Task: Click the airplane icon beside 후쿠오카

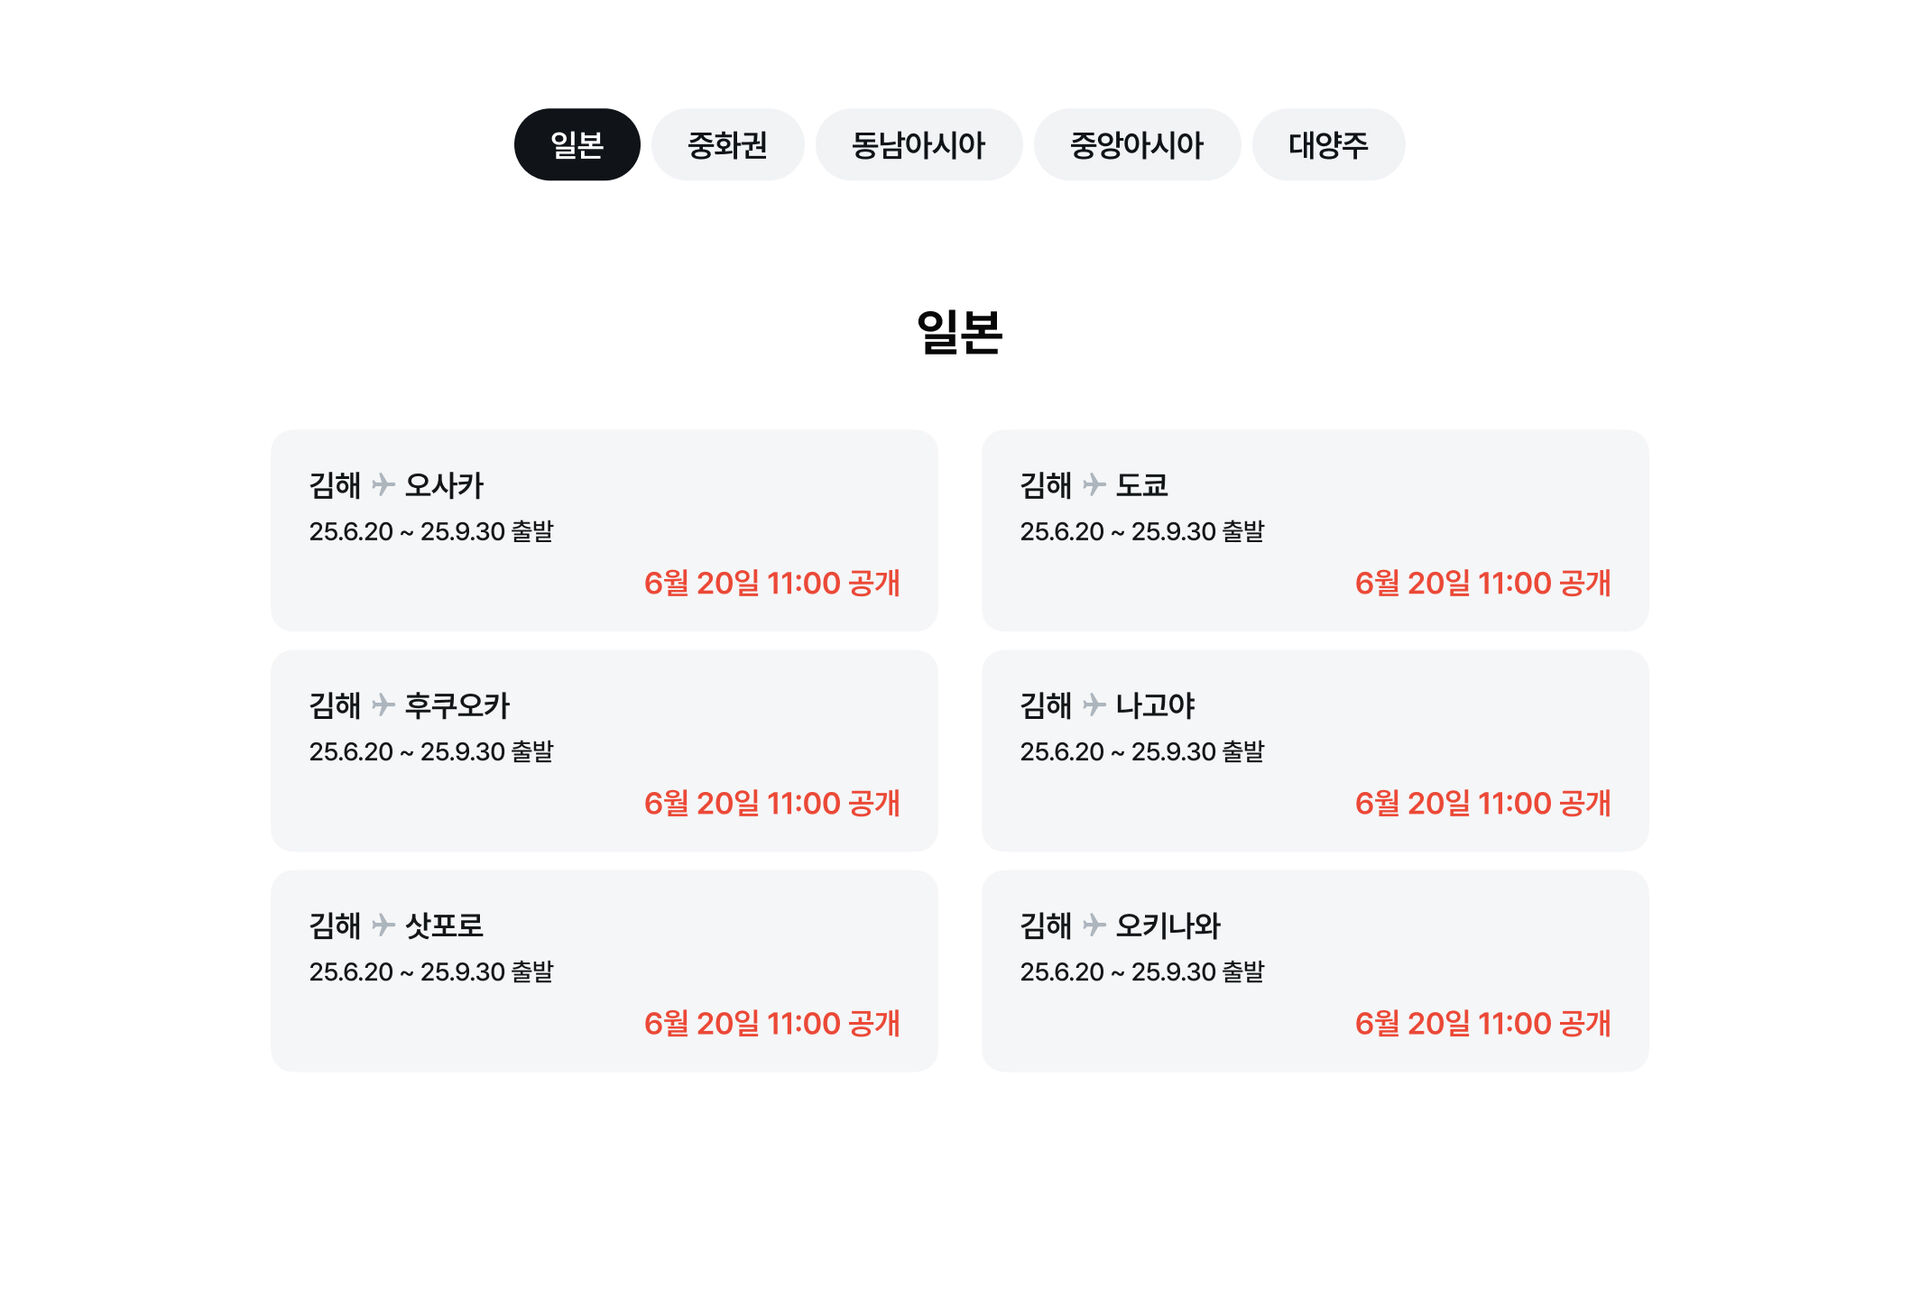Action: [x=383, y=705]
